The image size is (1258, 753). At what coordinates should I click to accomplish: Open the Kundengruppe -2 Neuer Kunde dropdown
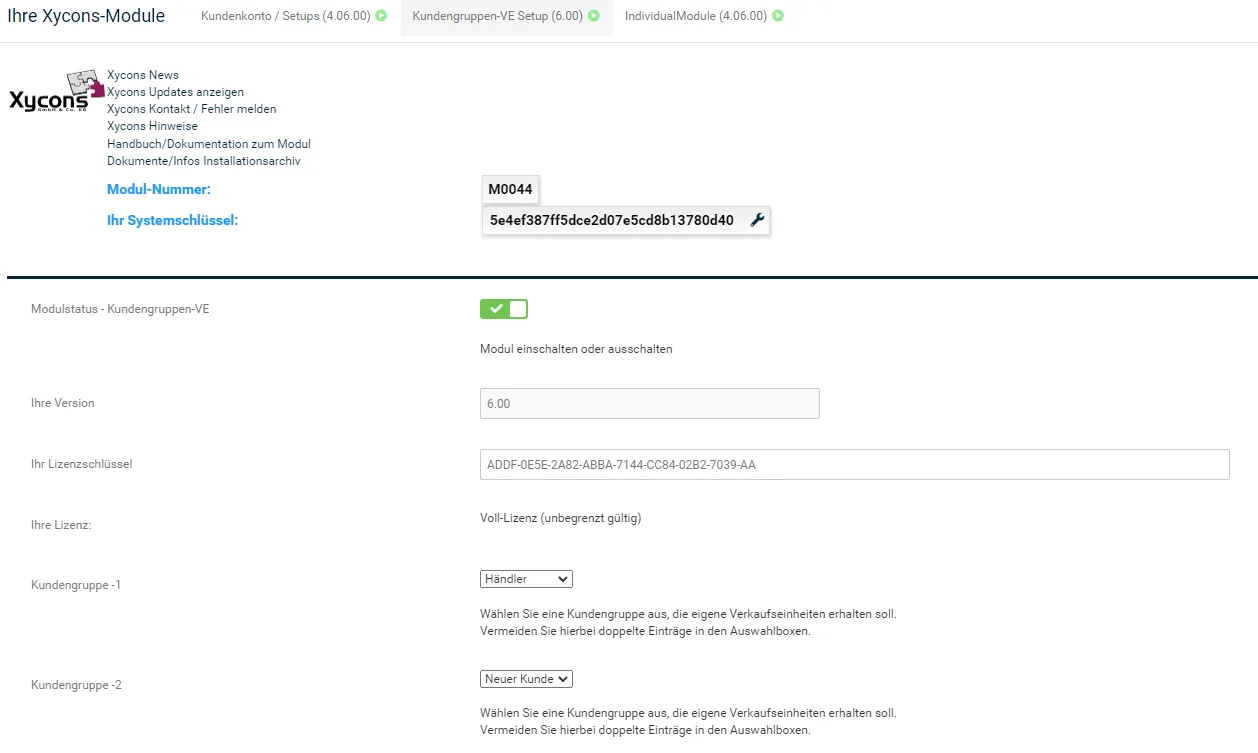point(526,679)
